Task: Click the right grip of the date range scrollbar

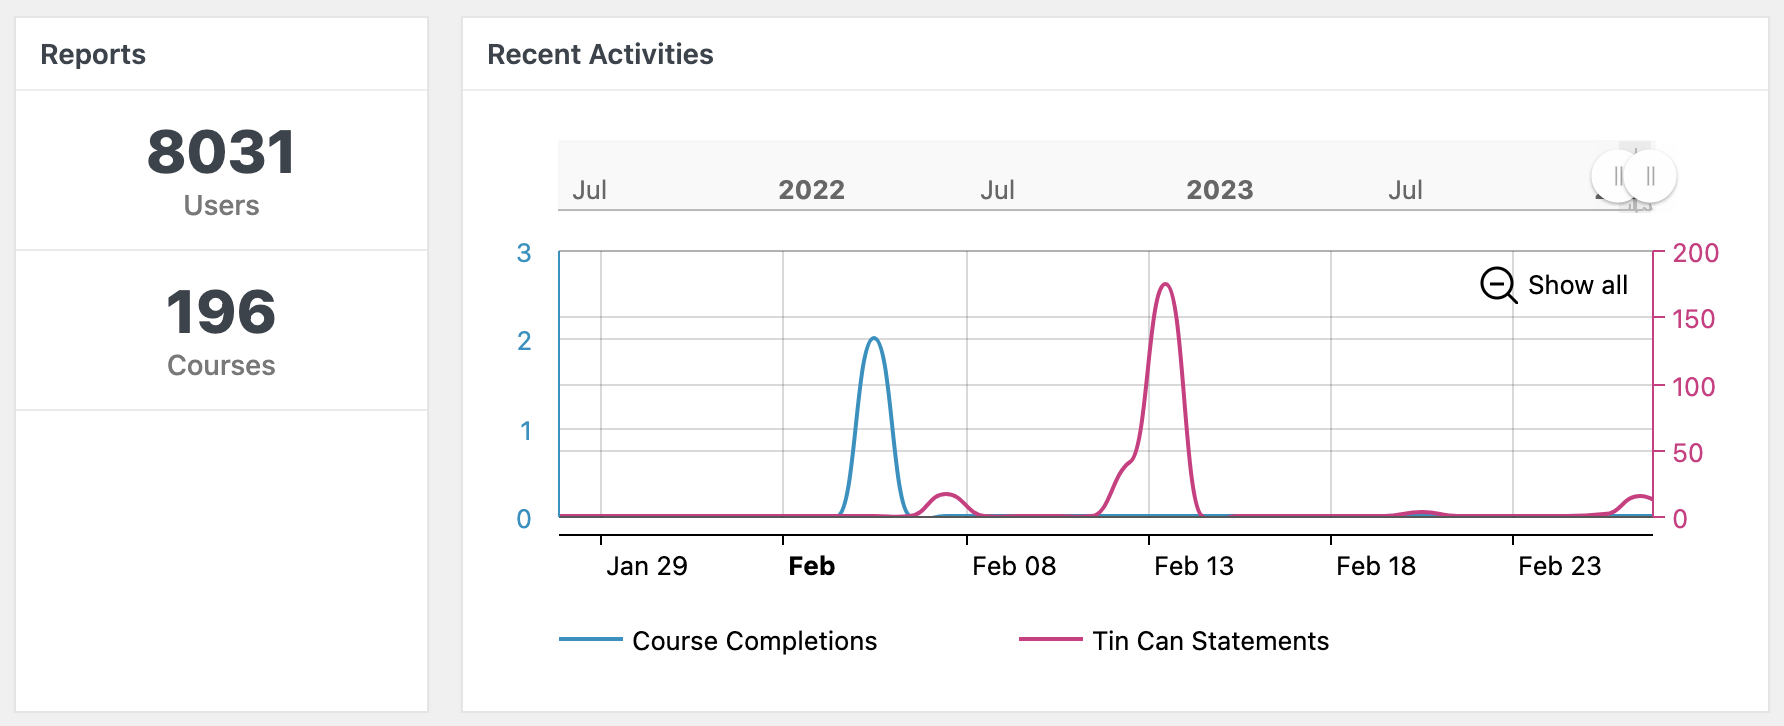Action: pos(1650,177)
